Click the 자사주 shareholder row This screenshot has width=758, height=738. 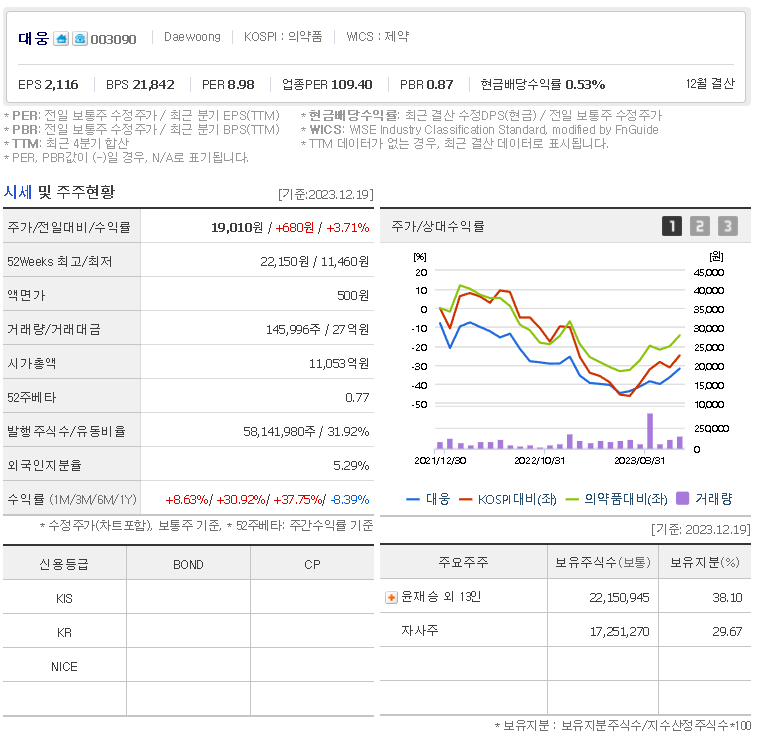[x=565, y=631]
